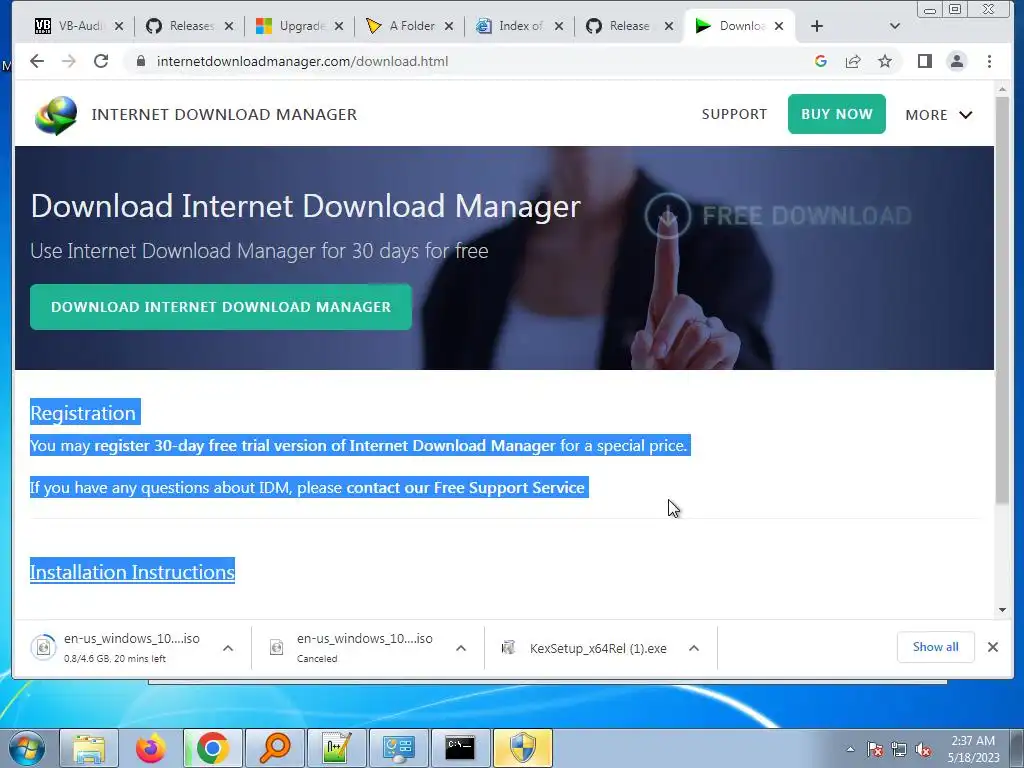
Task: Click INTERNET DOWNLOAD MANAGER site title
Action: pos(224,114)
